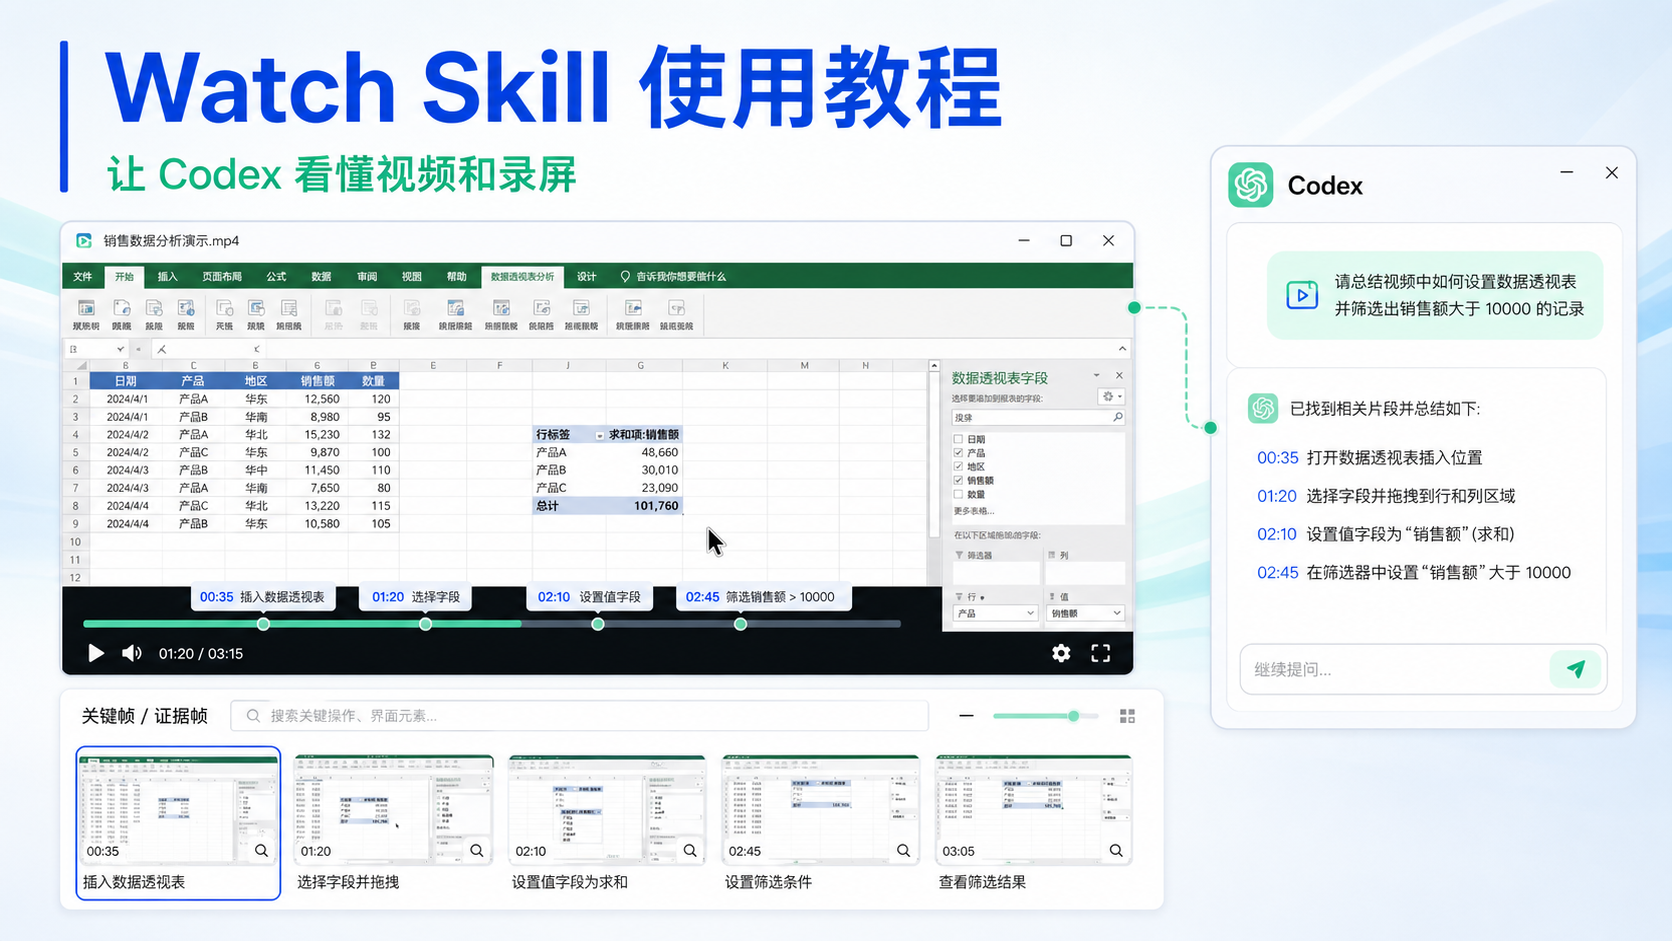
Task: Mute the video with the speaker icon
Action: pyautogui.click(x=131, y=653)
